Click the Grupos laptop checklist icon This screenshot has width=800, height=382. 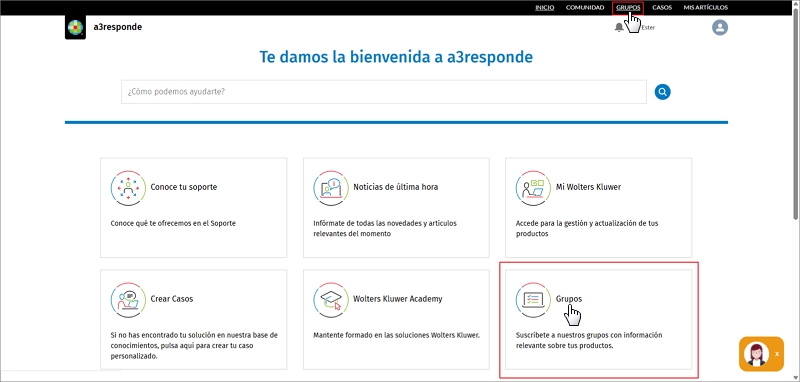point(533,300)
